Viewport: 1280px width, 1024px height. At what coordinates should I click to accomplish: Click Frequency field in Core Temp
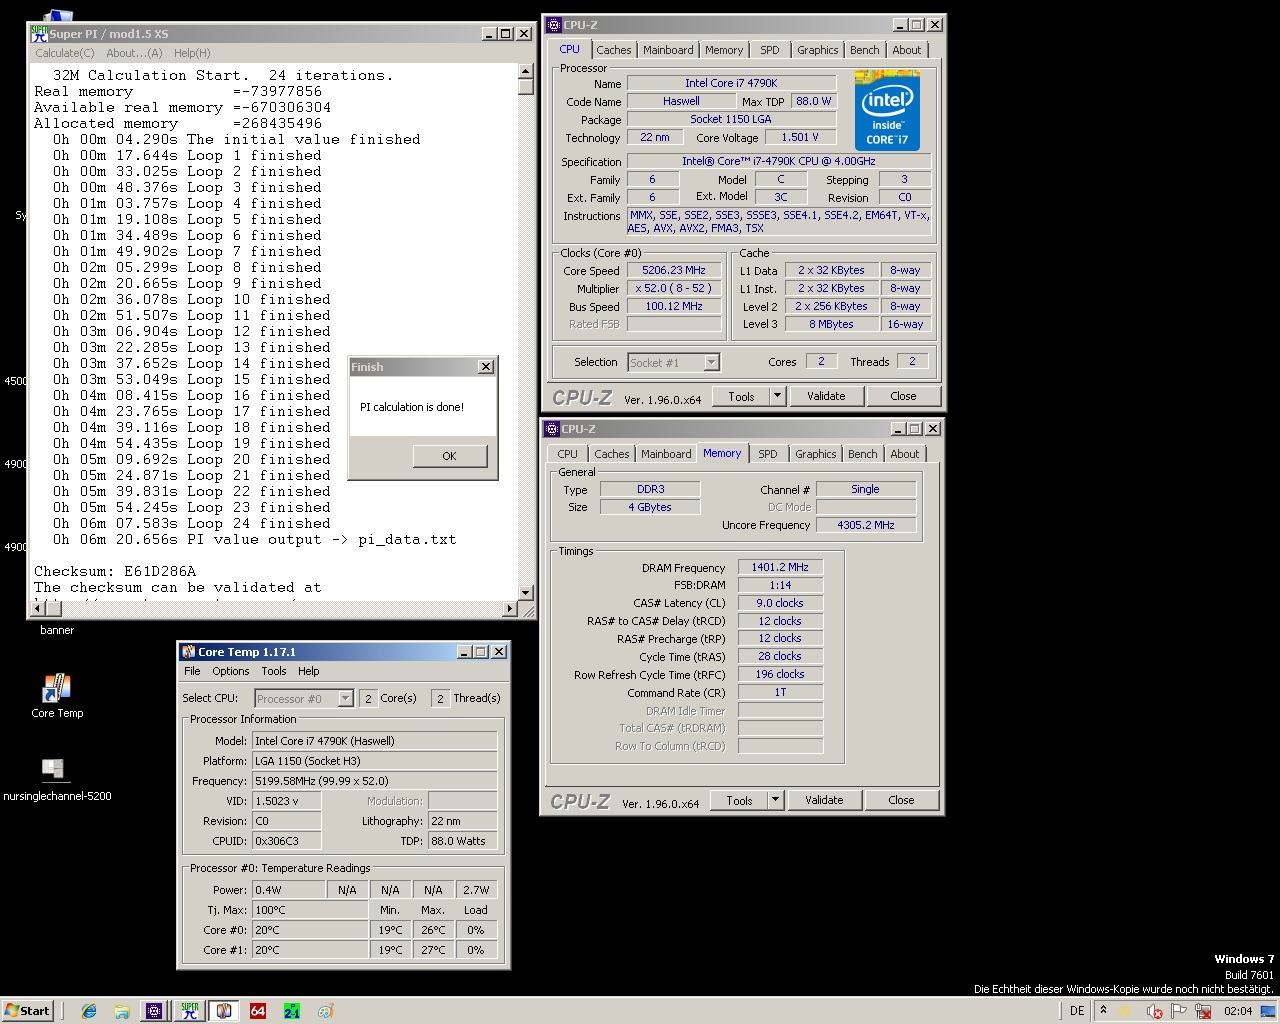[x=374, y=781]
